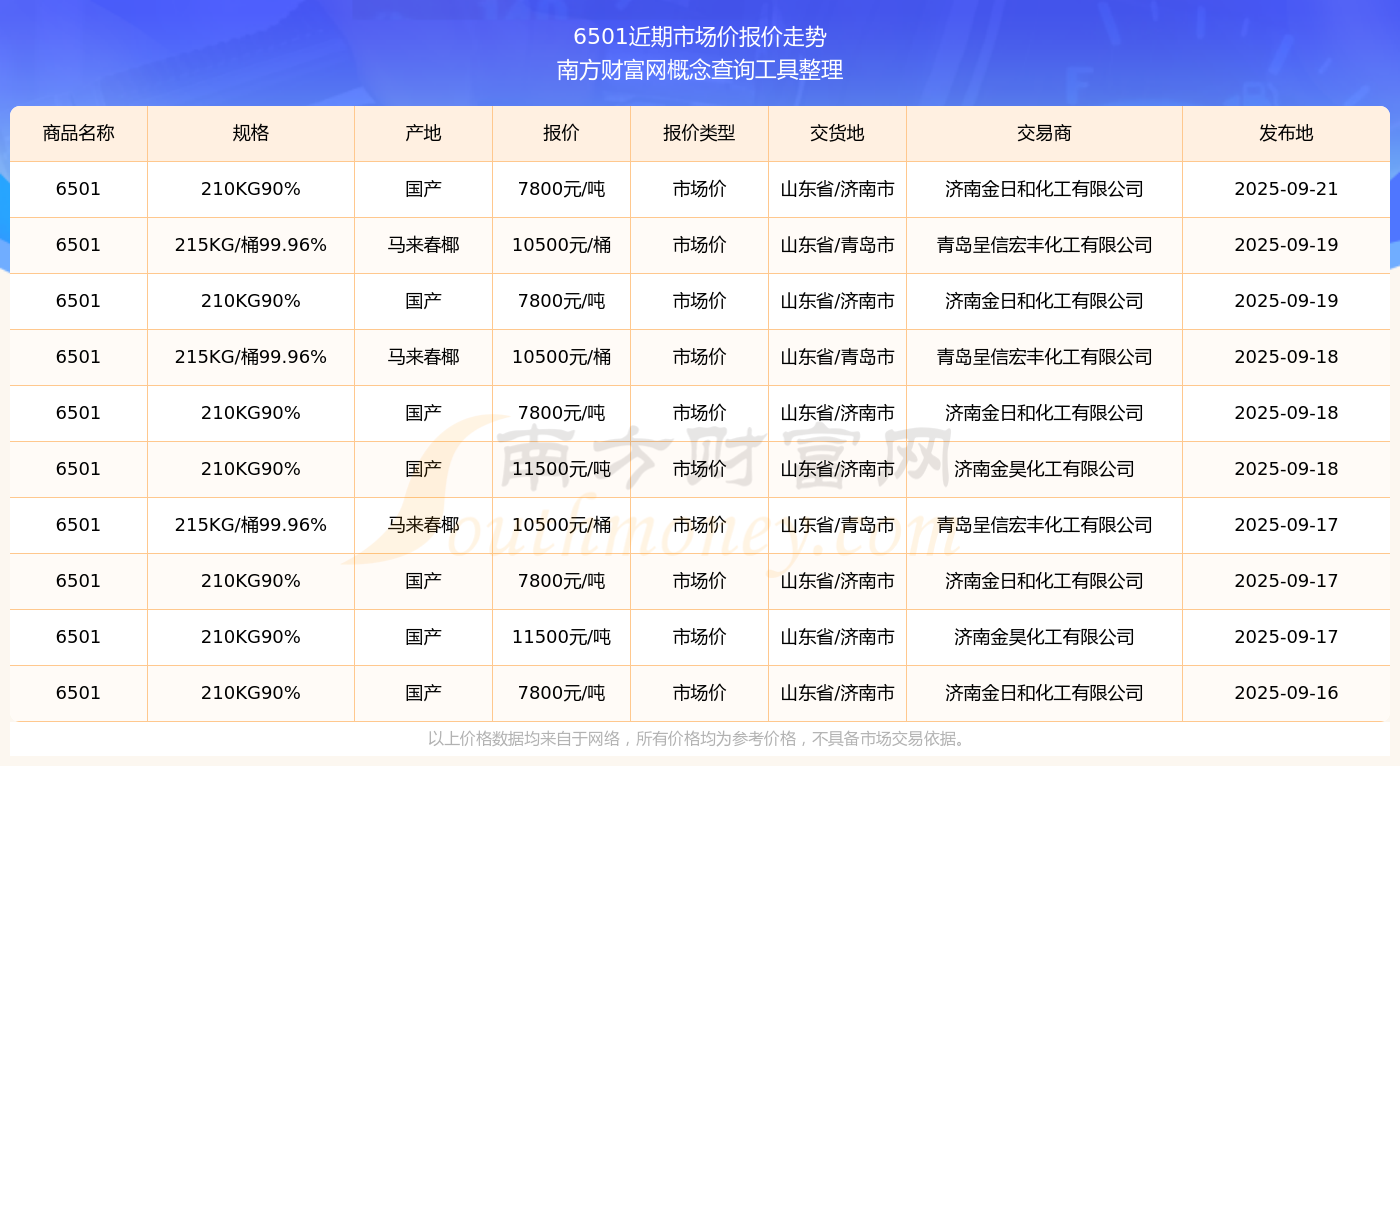
Task: Click the 发布地 column header
Action: click(x=1286, y=133)
